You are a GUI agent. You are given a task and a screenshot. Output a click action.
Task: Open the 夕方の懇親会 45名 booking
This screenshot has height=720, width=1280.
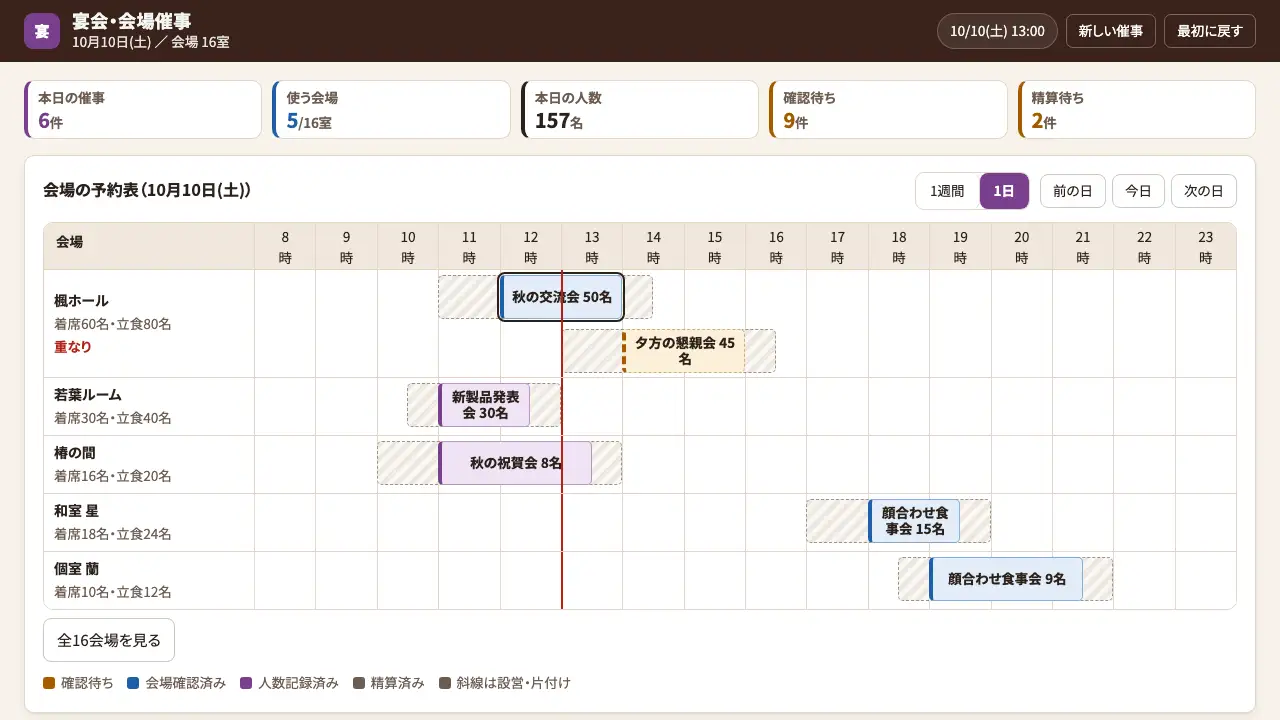coord(684,351)
